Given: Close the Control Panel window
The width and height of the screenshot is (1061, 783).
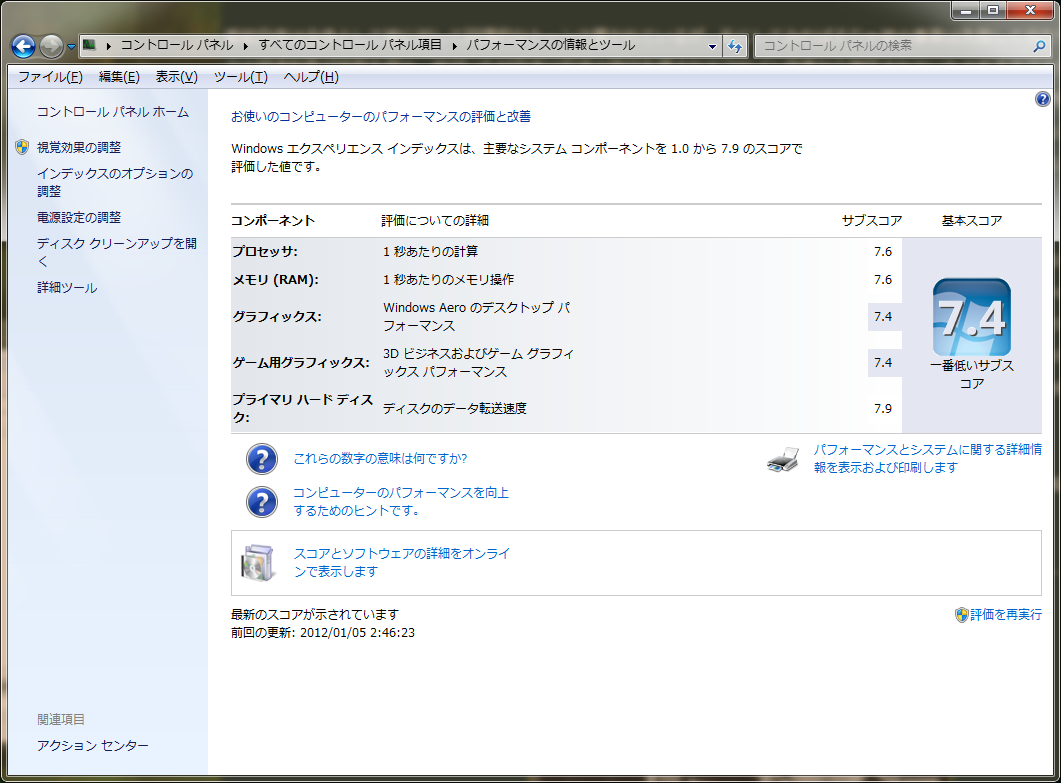Looking at the screenshot, I should pyautogui.click(x=1030, y=10).
